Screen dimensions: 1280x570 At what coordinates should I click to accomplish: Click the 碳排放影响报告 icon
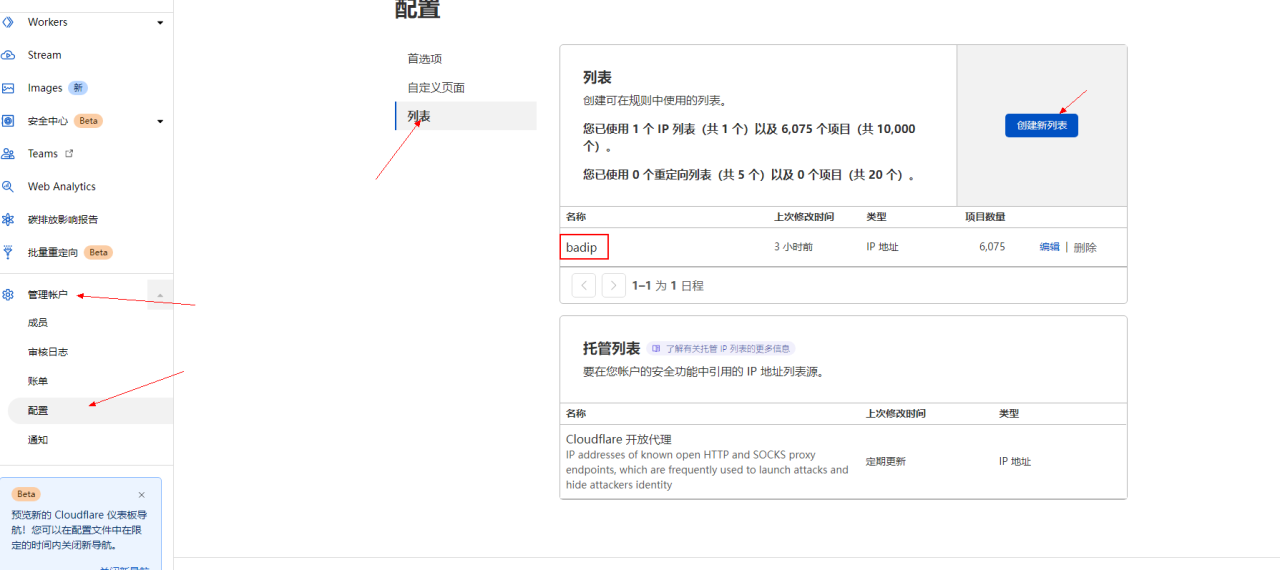(x=8, y=220)
